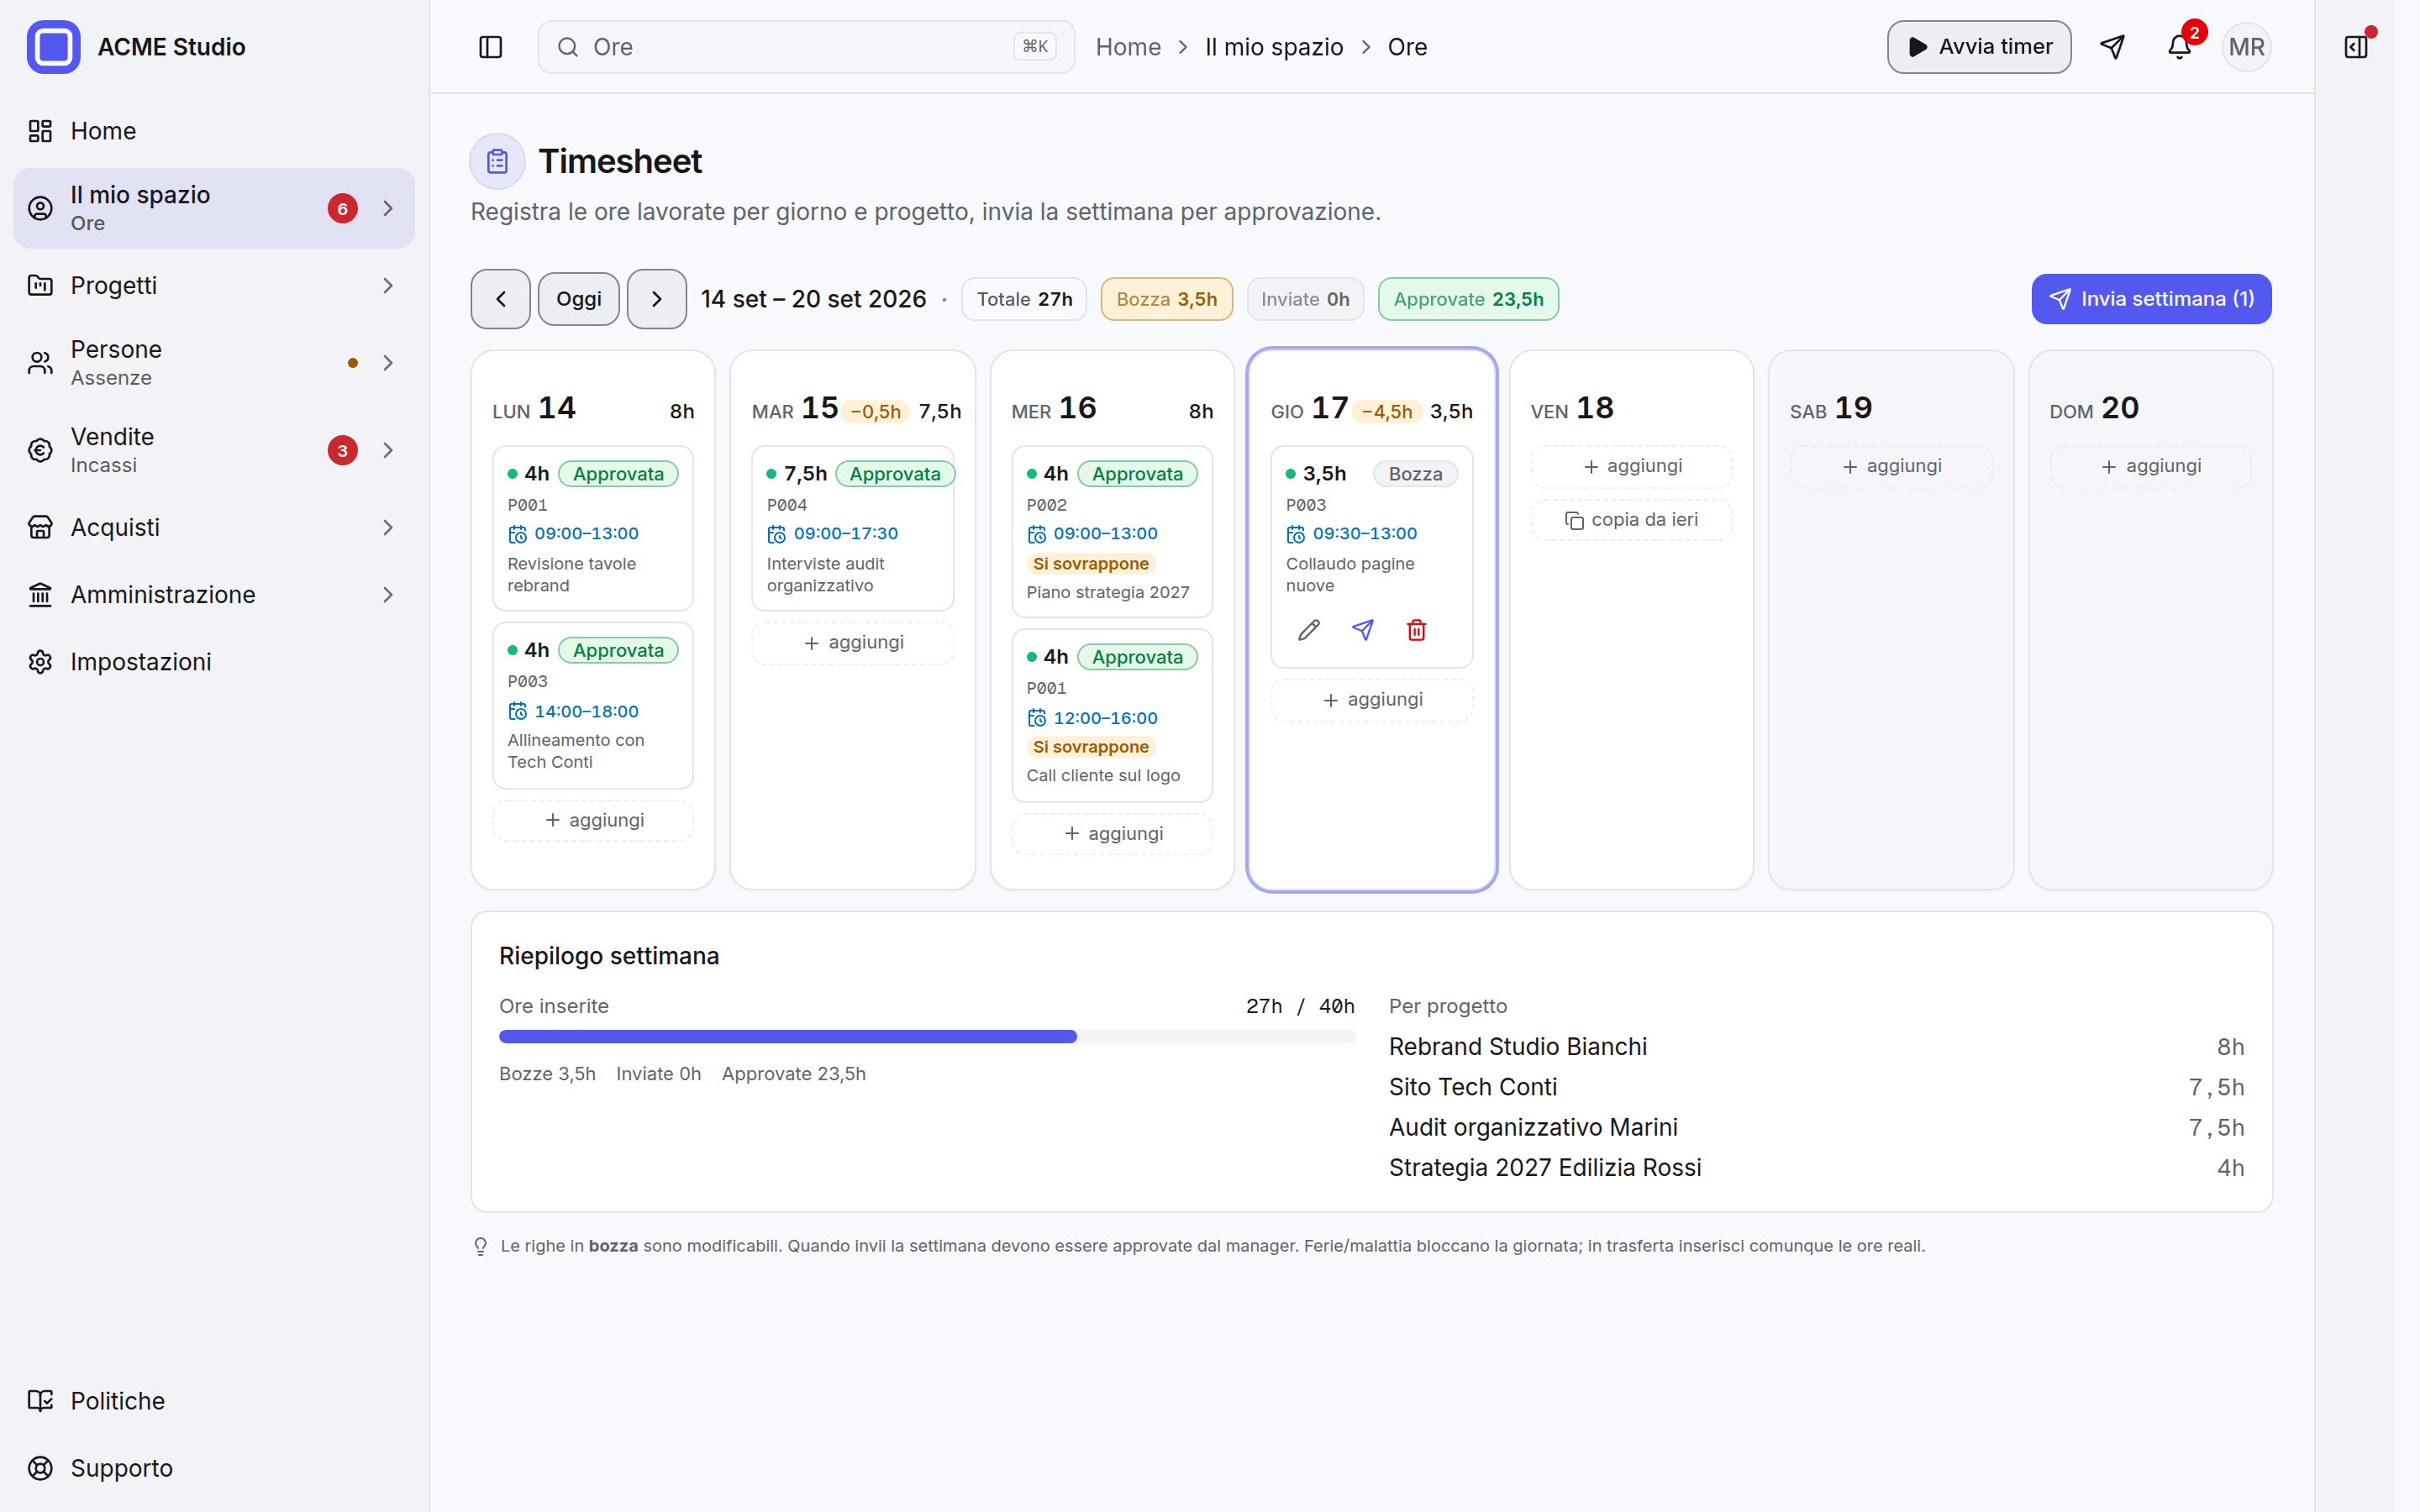Click copia da ieri on Friday

[x=1631, y=520]
